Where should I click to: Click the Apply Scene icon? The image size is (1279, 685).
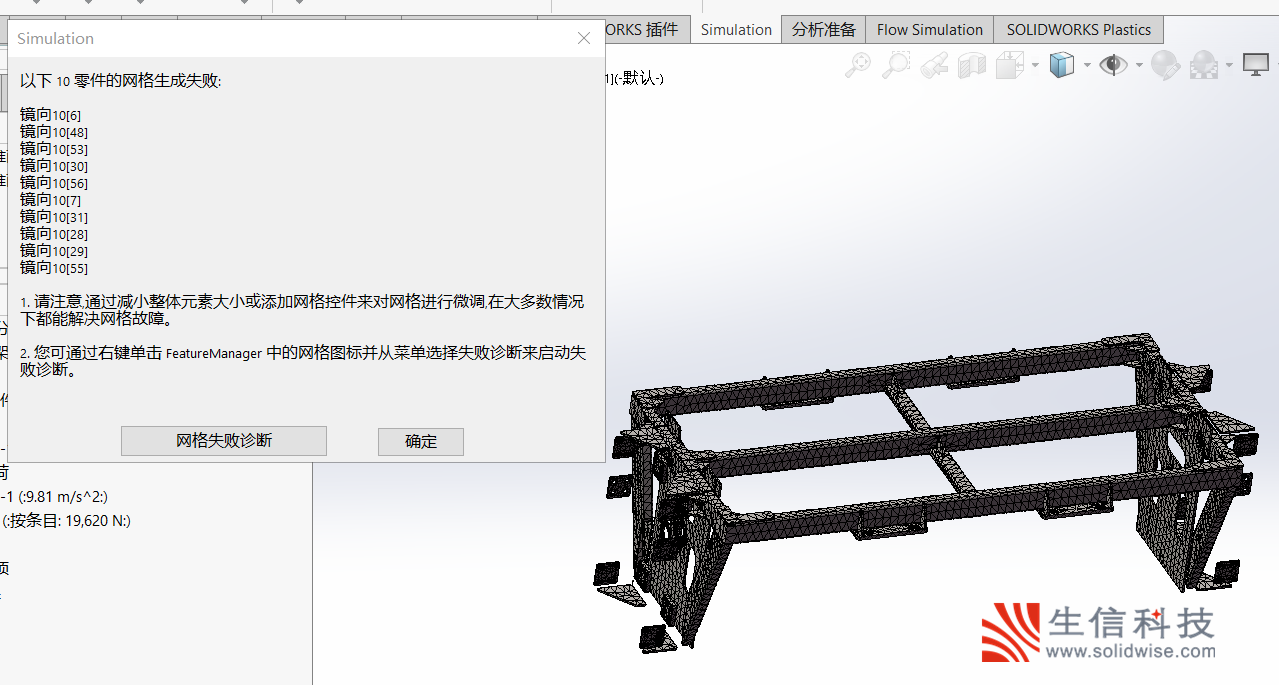tap(1203, 66)
